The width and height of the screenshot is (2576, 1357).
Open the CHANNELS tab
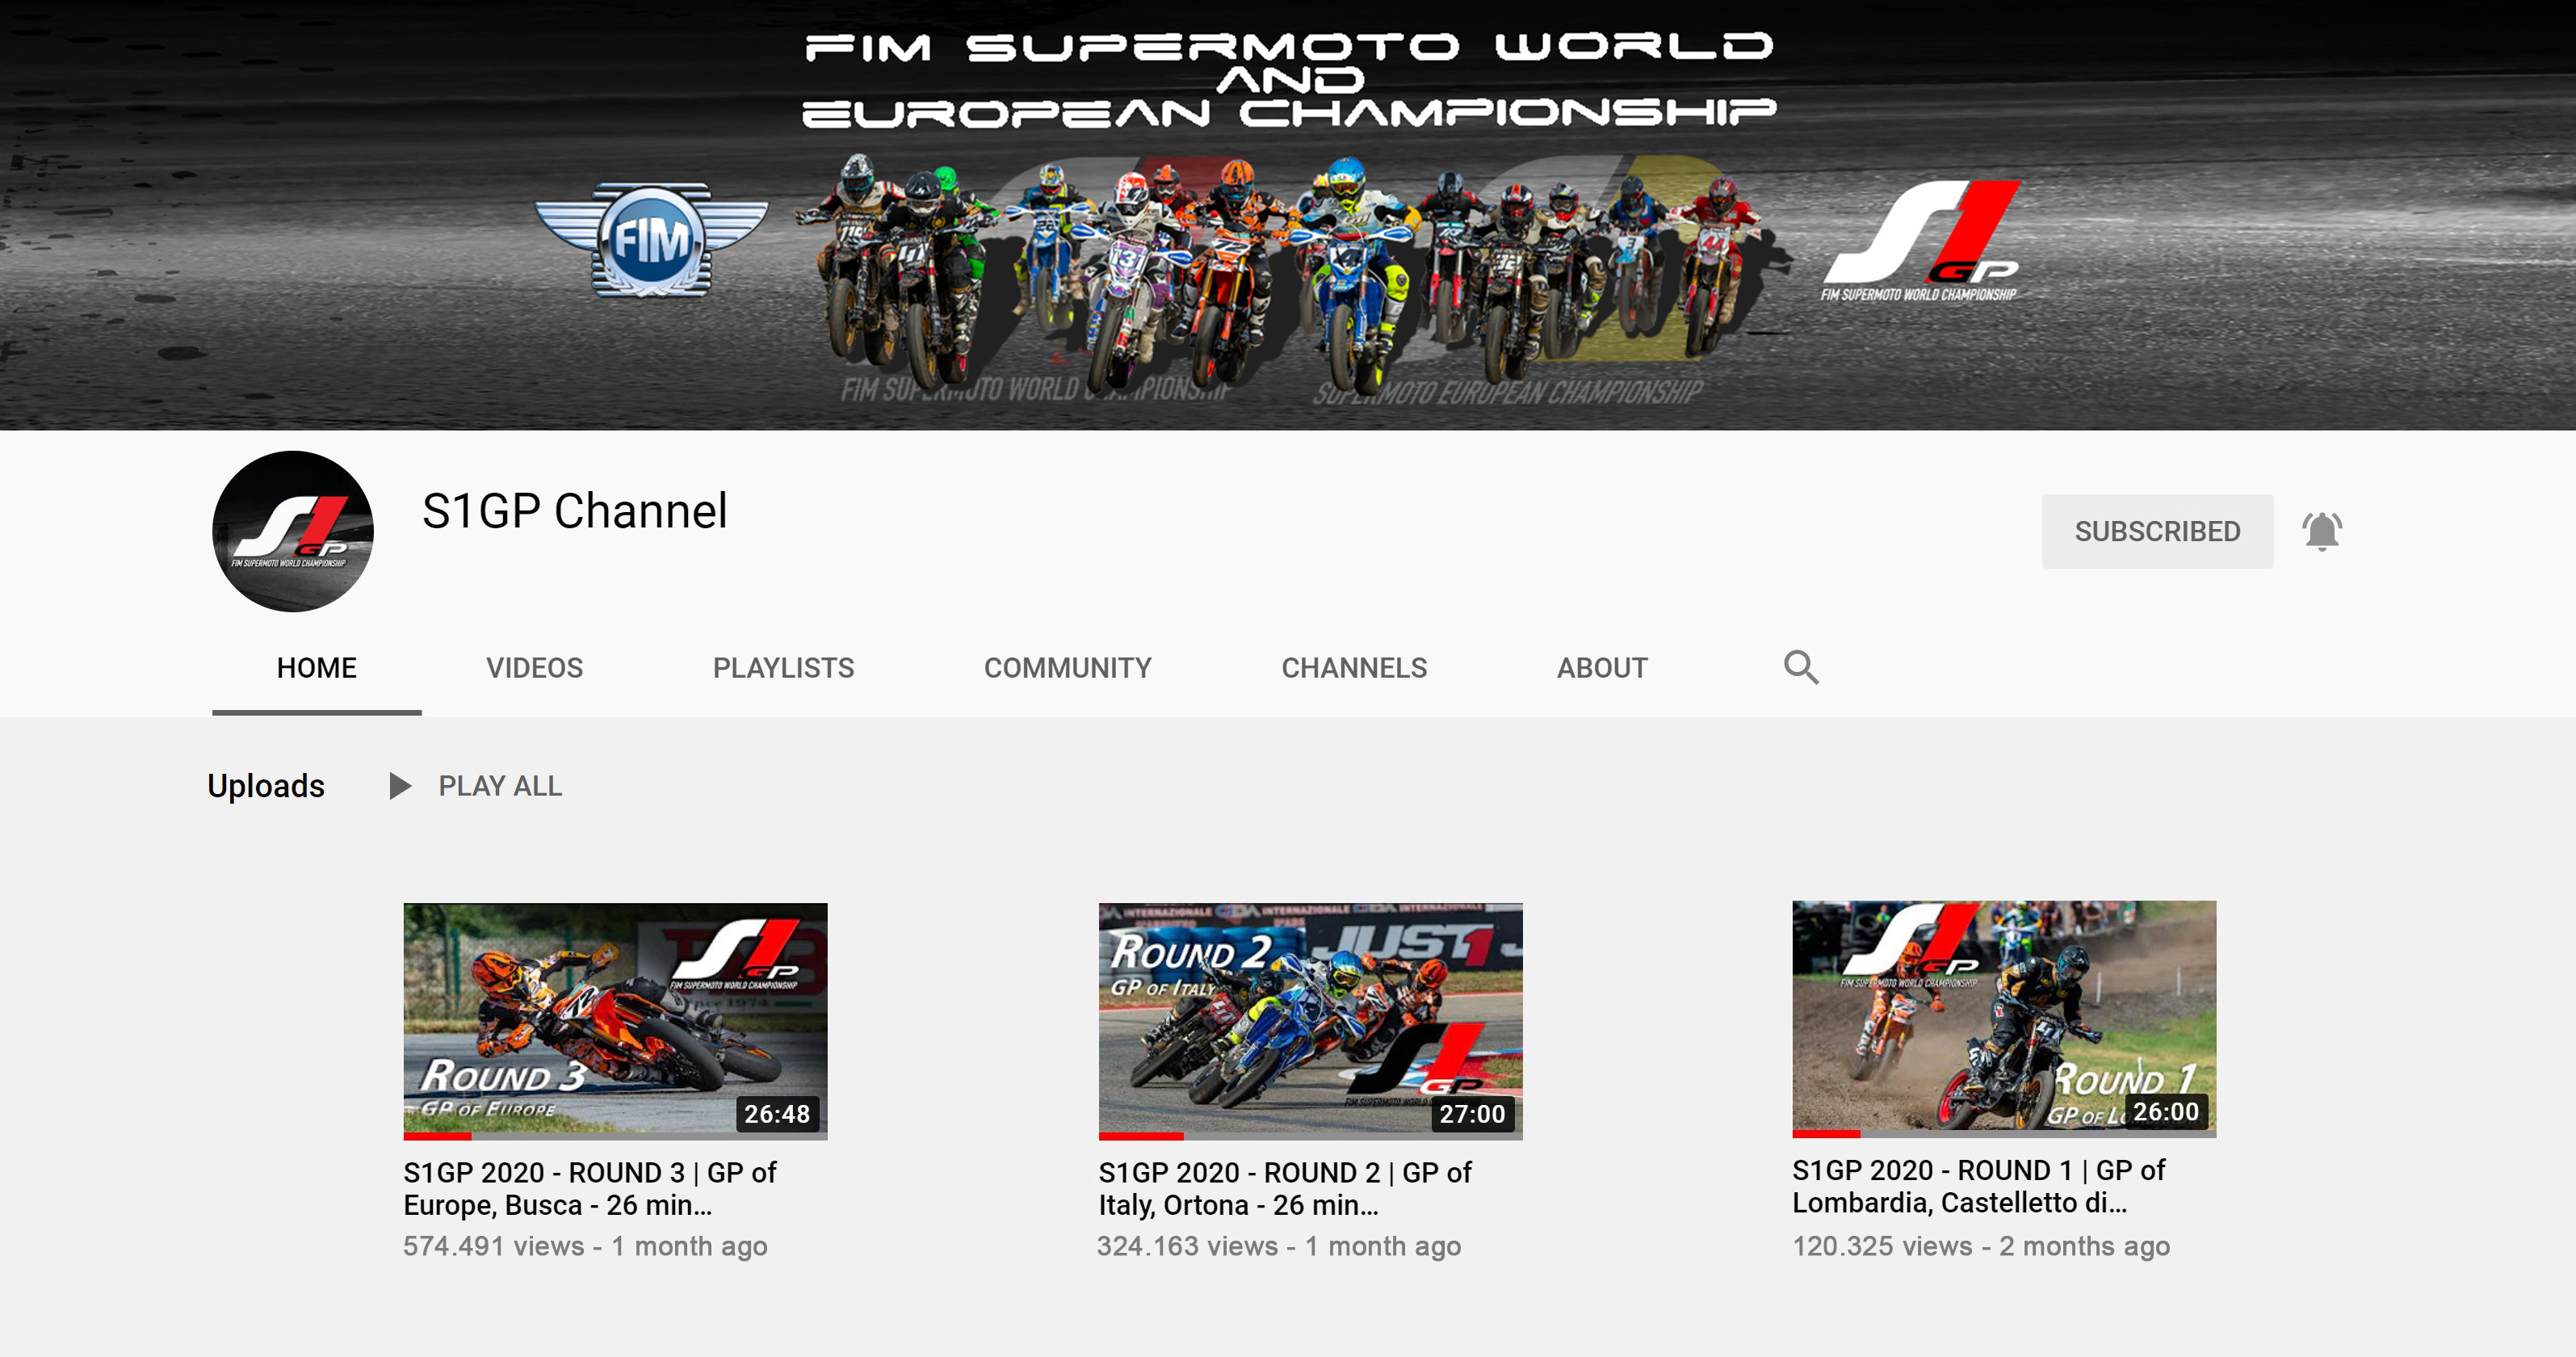[x=1355, y=668]
